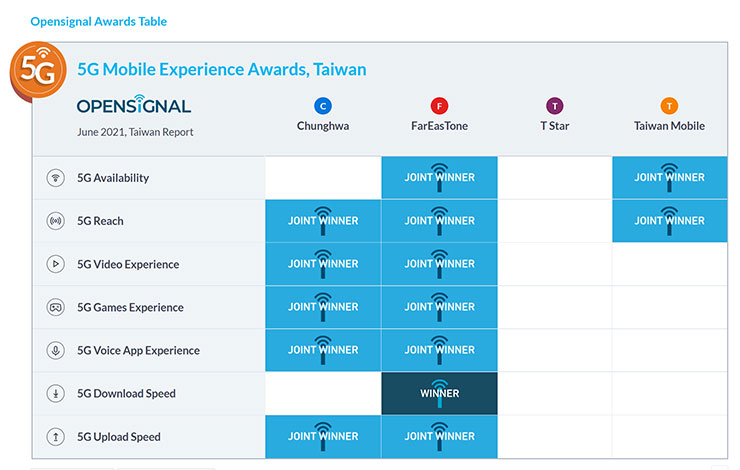The height and width of the screenshot is (470, 740).
Task: Click the orange Taiwan Mobile operator circle
Action: [x=669, y=106]
